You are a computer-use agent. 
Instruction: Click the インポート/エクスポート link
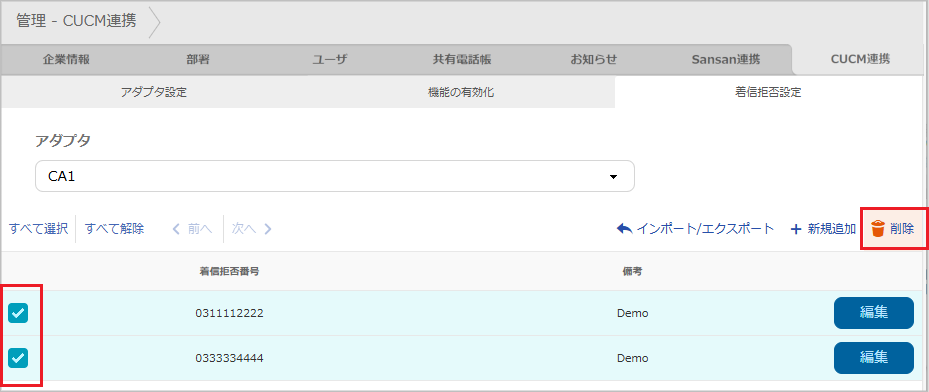click(x=705, y=229)
